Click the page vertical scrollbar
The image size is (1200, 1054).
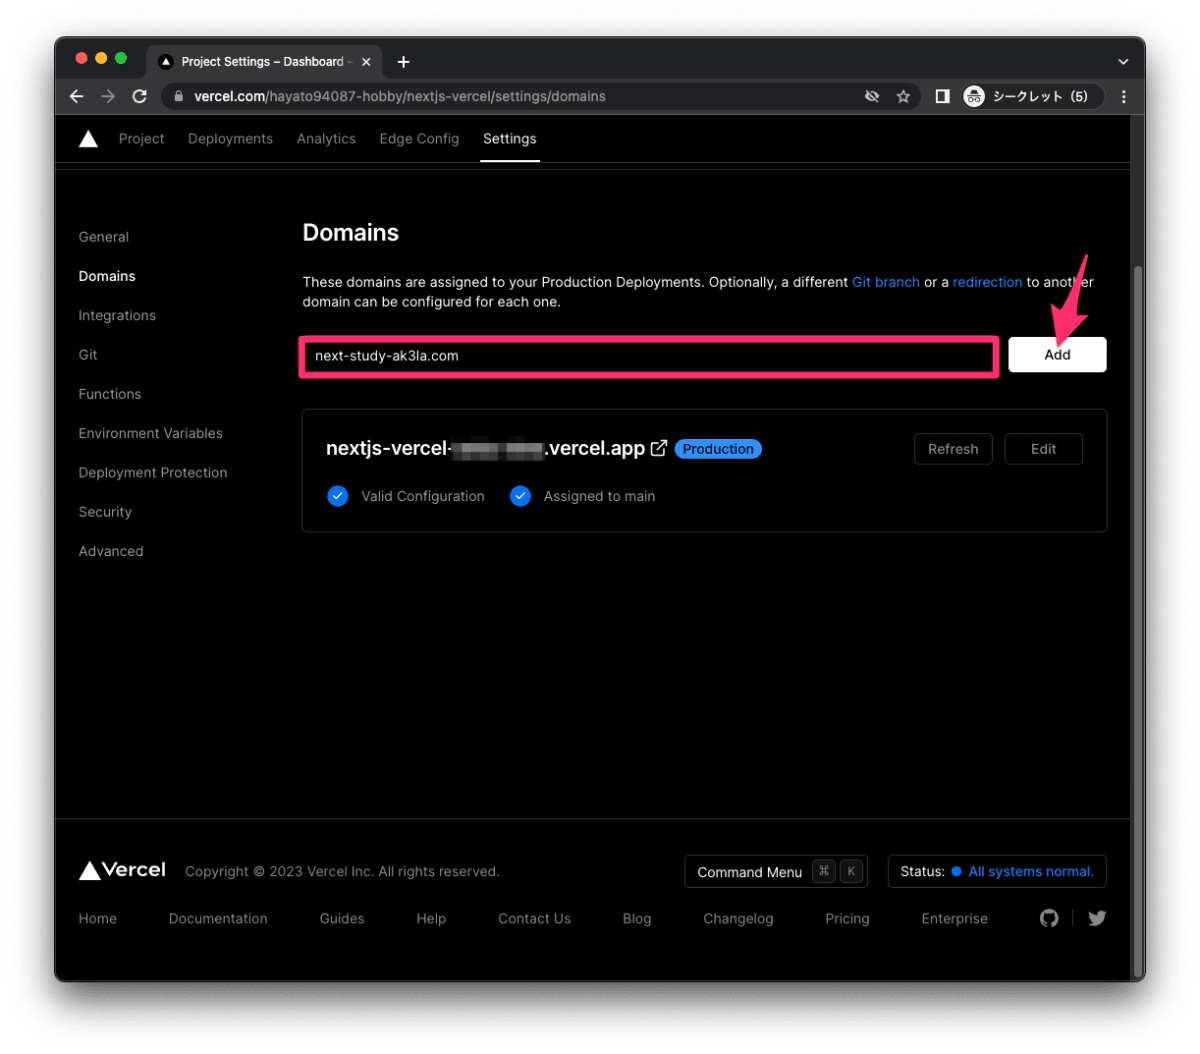[1138, 620]
